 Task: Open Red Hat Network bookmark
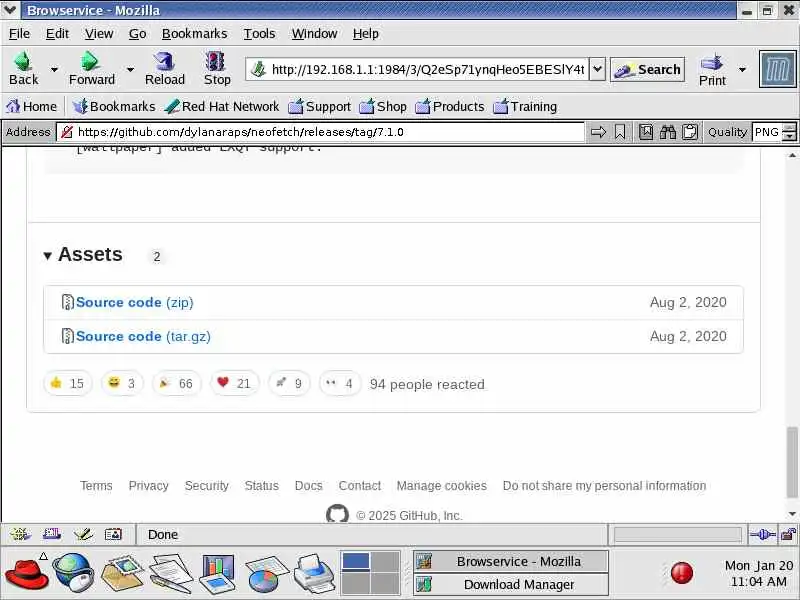[222, 107]
